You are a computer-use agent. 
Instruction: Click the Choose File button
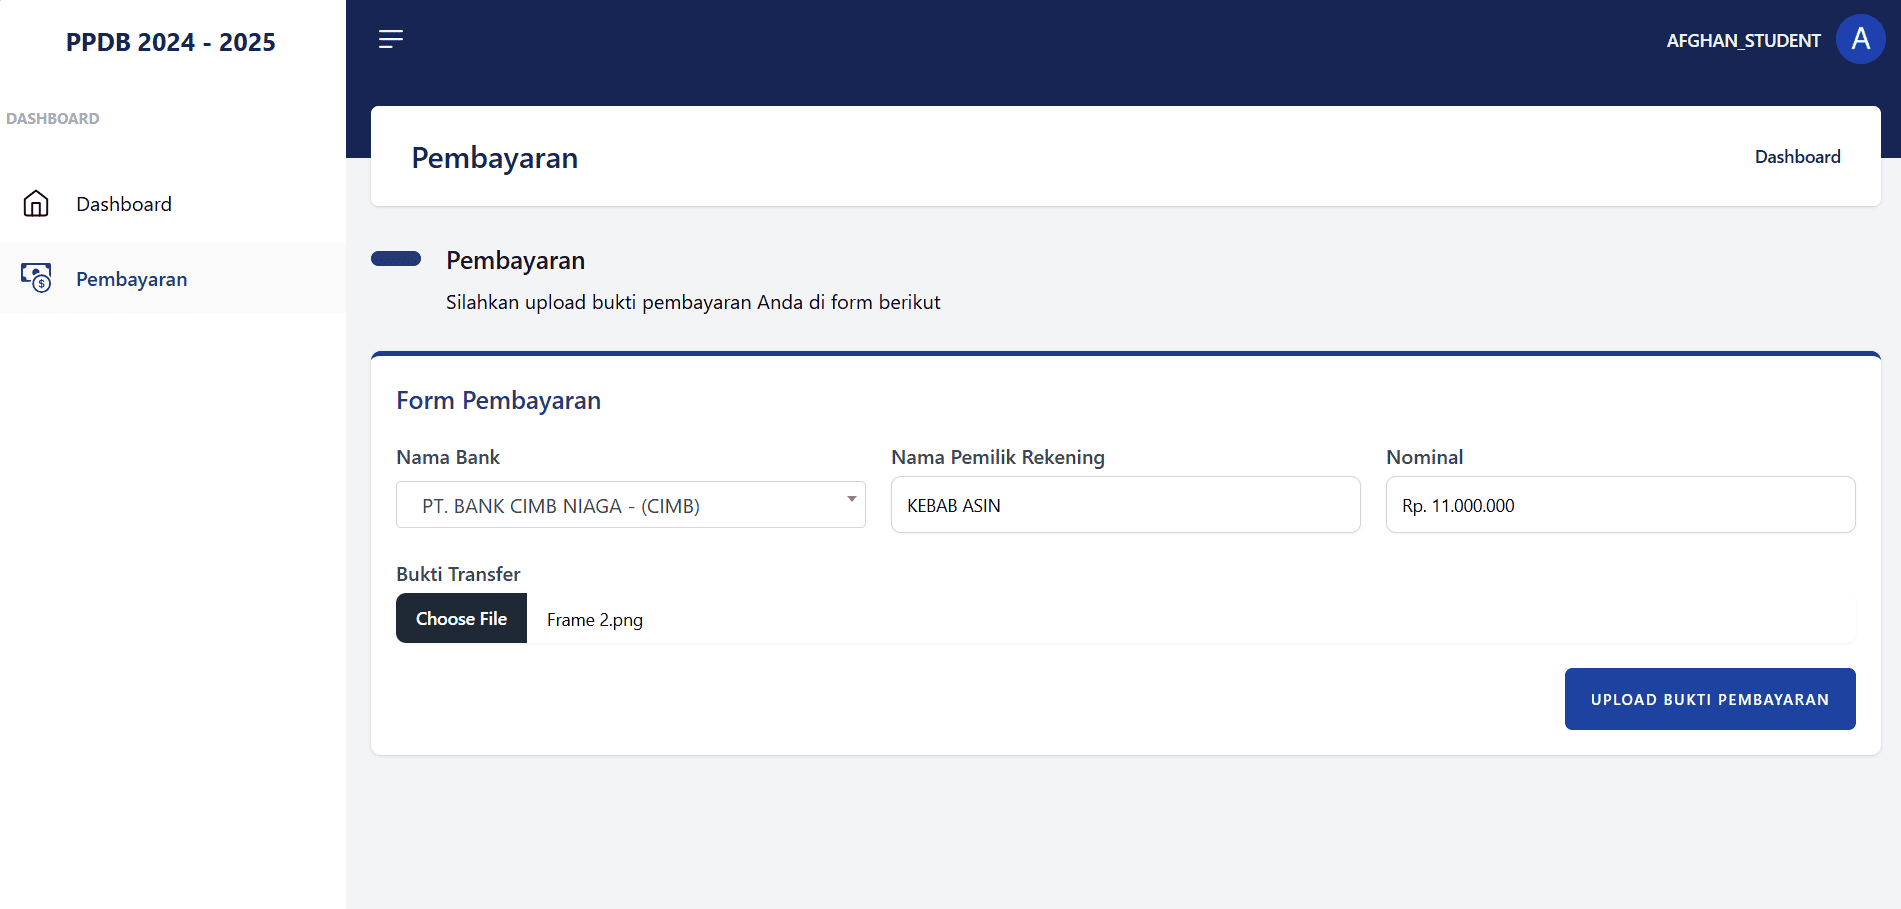click(461, 618)
